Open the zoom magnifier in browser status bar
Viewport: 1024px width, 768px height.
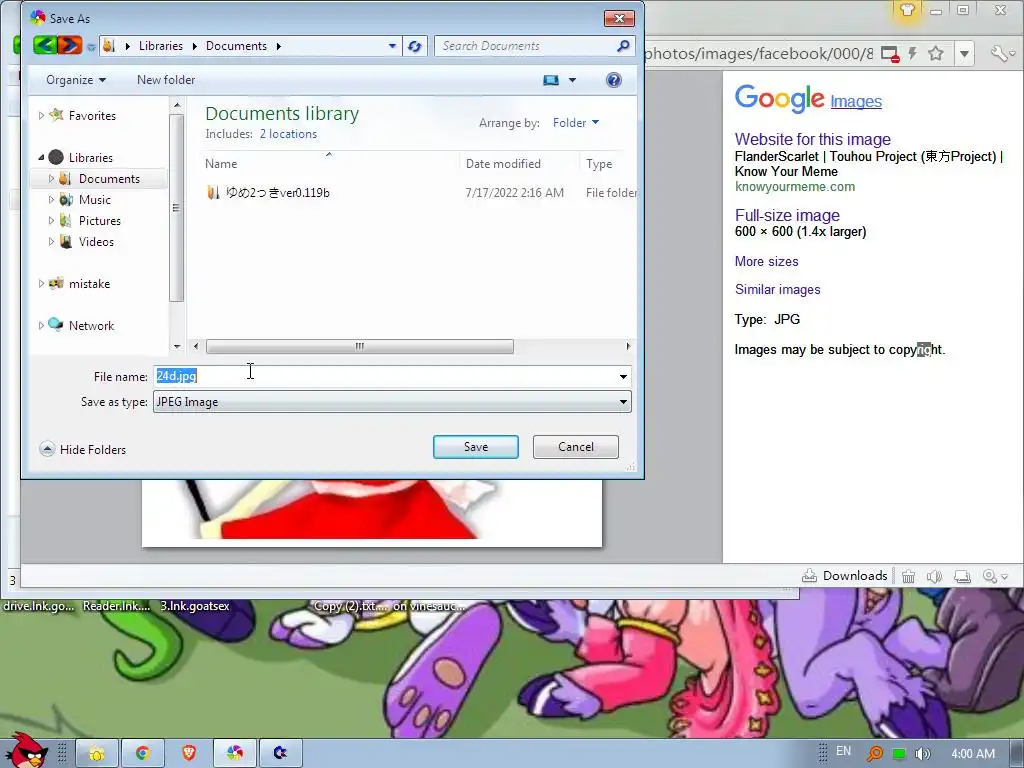coord(990,576)
